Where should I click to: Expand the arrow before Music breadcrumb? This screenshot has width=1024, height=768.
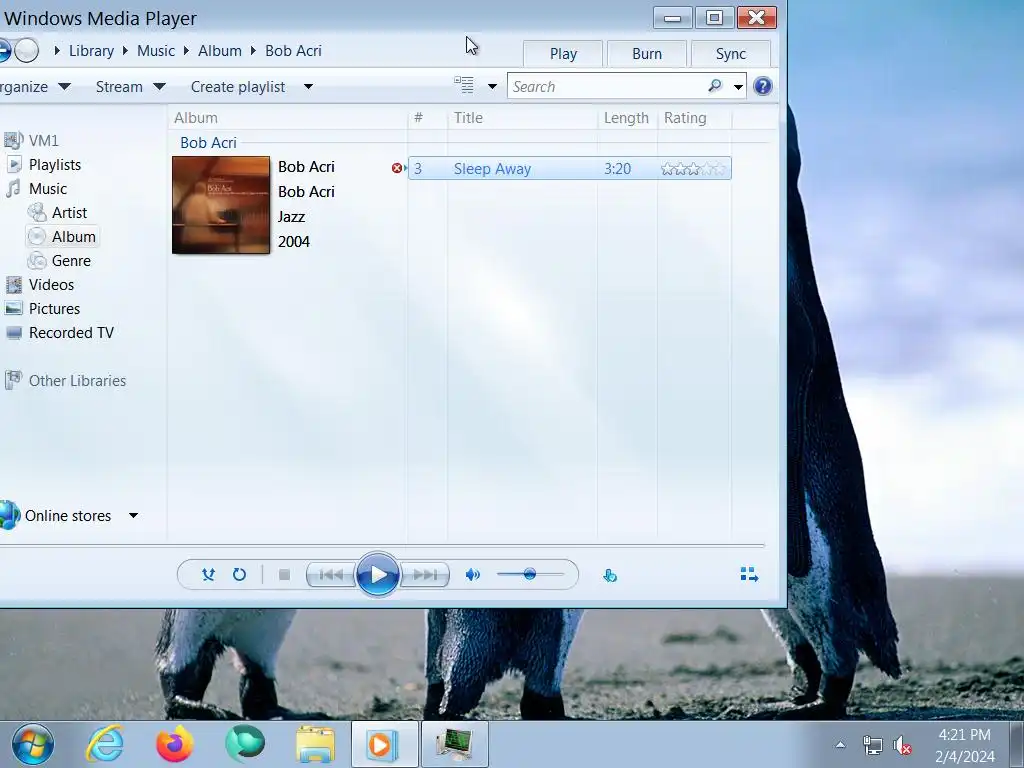point(125,50)
